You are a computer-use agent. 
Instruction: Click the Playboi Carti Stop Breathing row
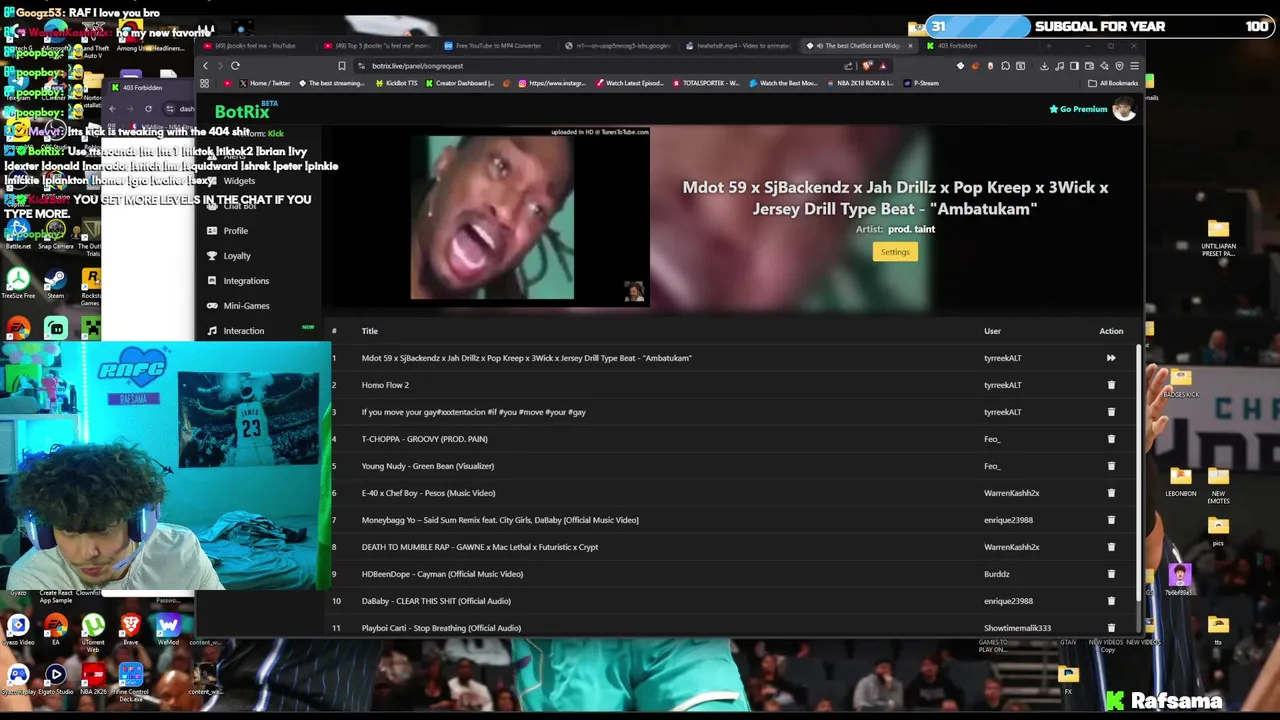[x=730, y=628]
